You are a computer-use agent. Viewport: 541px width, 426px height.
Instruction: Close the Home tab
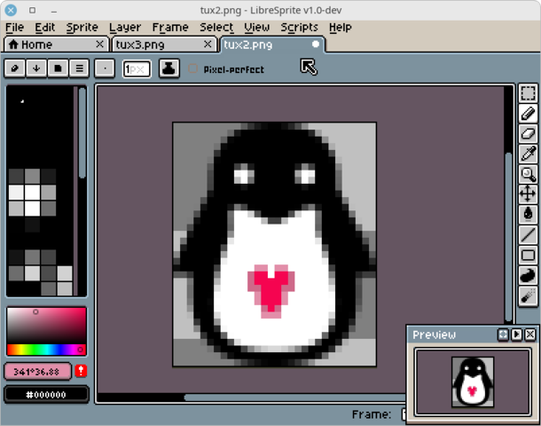click(100, 44)
